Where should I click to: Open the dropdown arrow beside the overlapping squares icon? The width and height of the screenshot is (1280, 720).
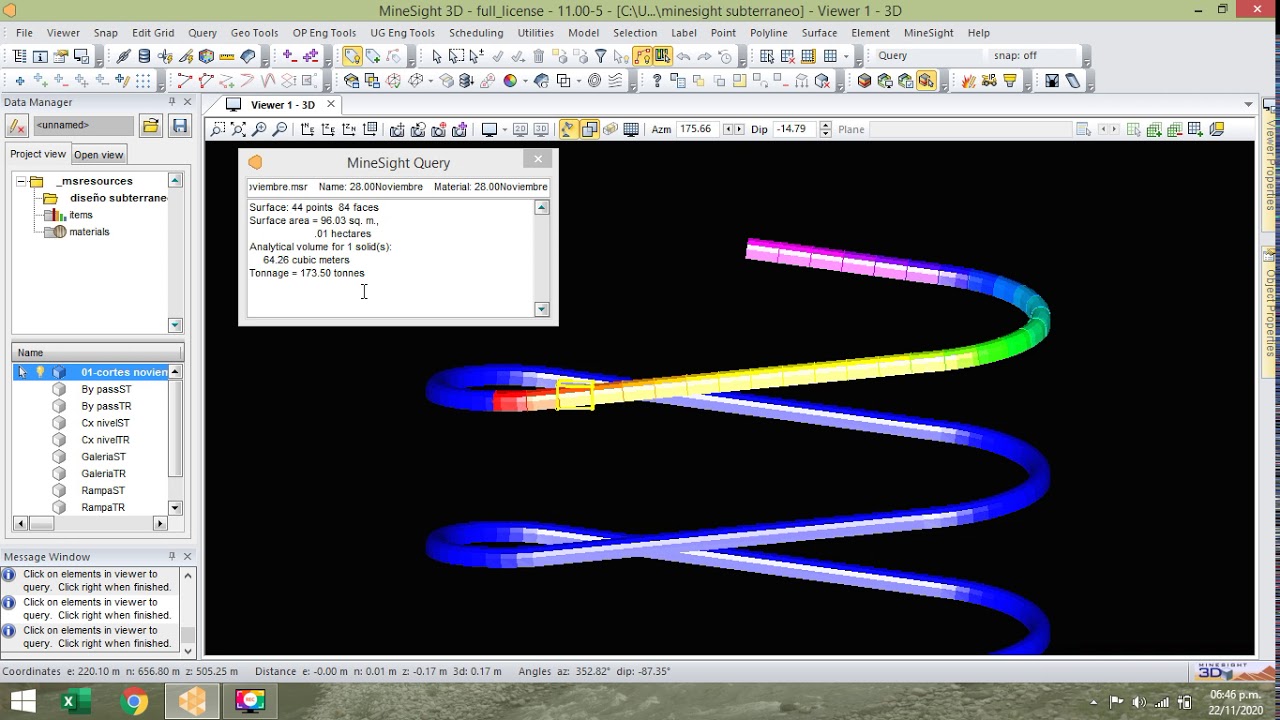click(x=578, y=81)
